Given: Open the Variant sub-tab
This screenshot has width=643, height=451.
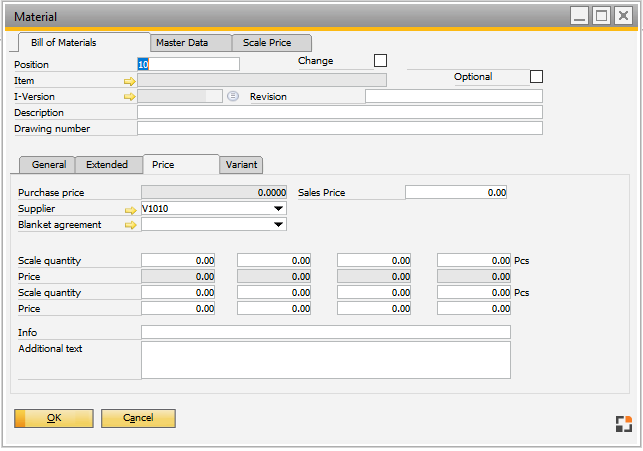Looking at the screenshot, I should [x=241, y=165].
